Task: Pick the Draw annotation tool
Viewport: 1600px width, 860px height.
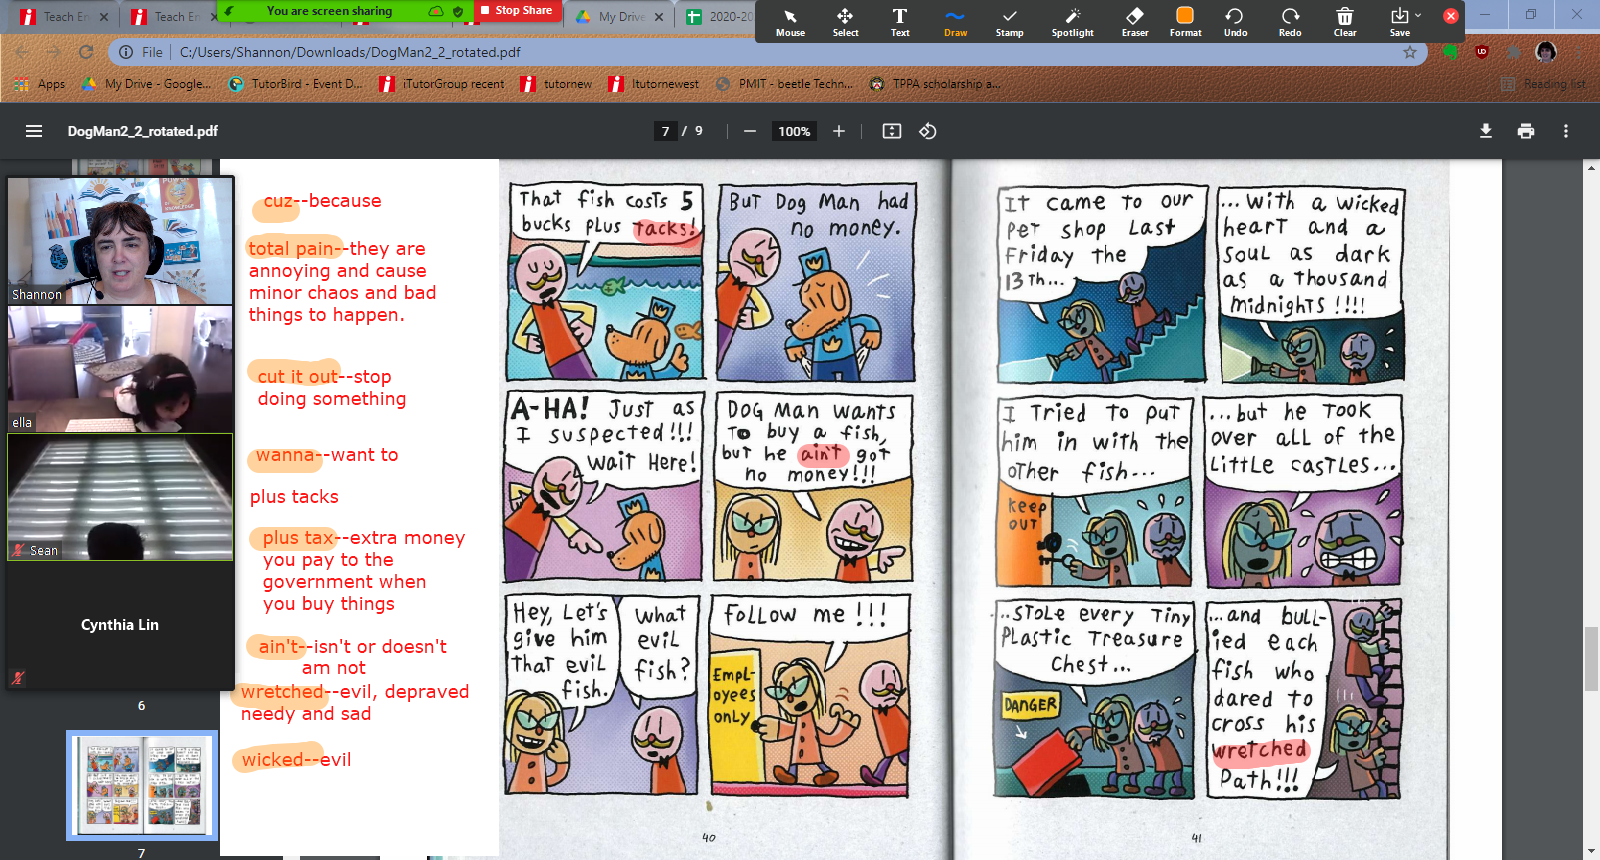Action: click(x=955, y=22)
